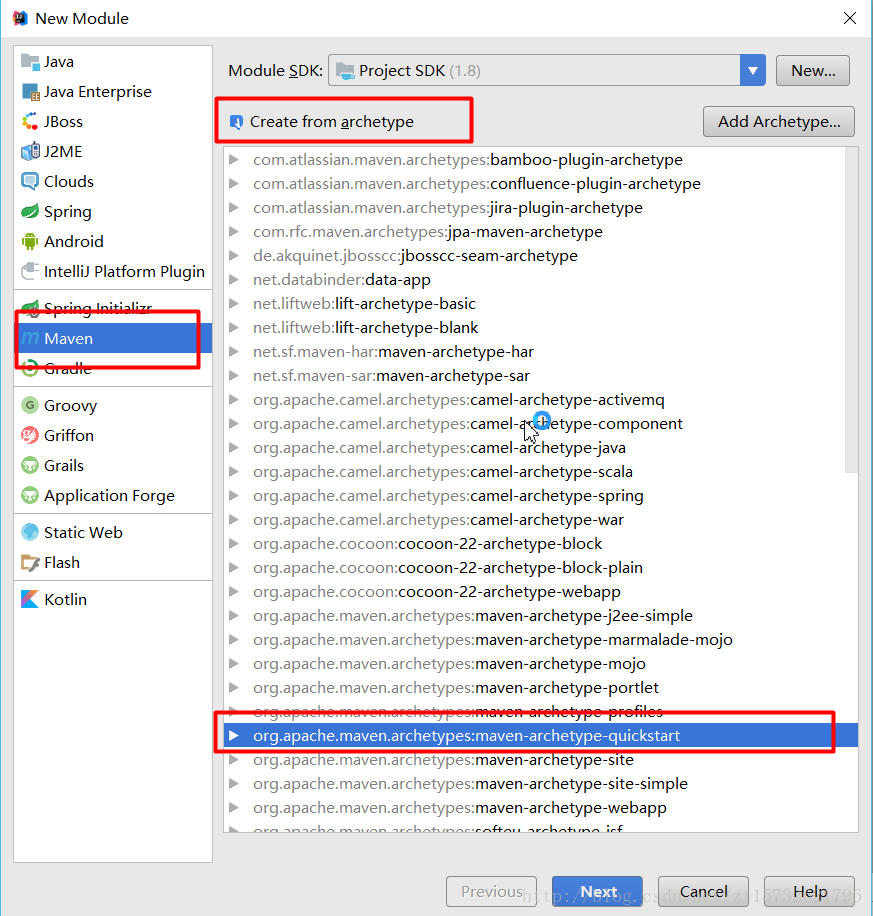Screen dimensions: 873x916
Task: Select maven-archetype-j2ee-simple row
Action: (x=534, y=615)
